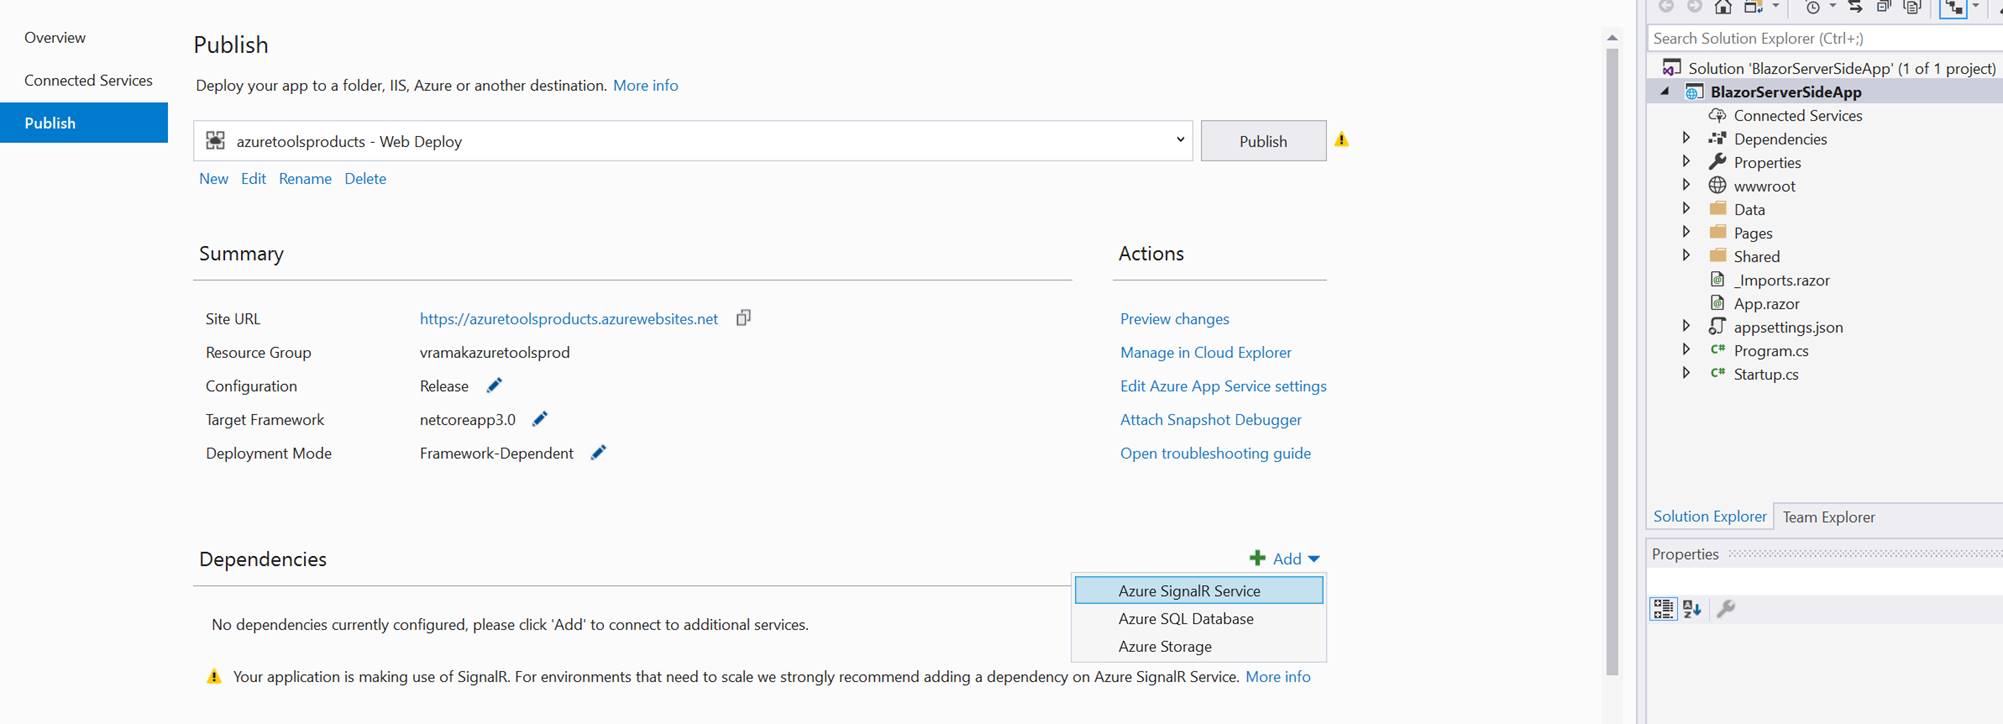This screenshot has height=724, width=2003.
Task: Click the Solution Explorer Forward arrow icon
Action: point(1694,6)
